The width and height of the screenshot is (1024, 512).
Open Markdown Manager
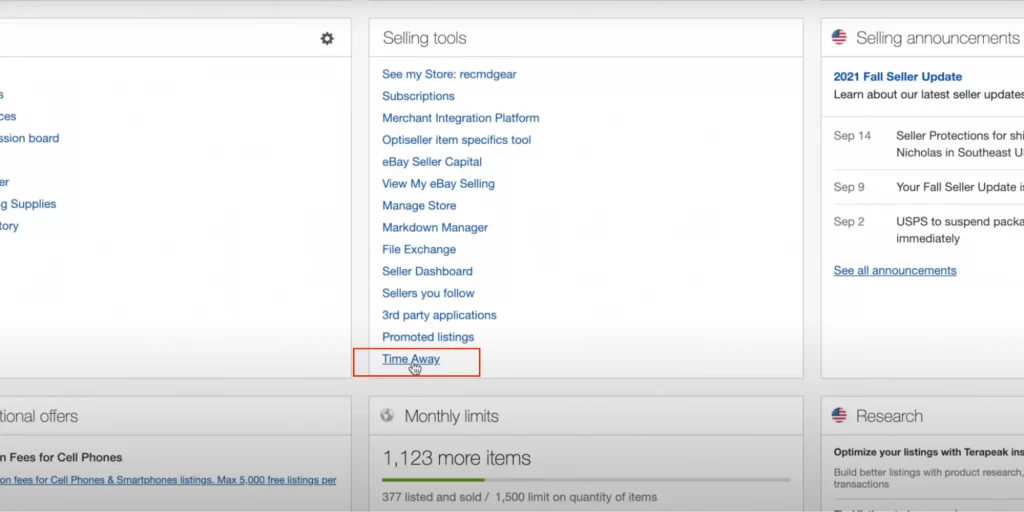435,227
